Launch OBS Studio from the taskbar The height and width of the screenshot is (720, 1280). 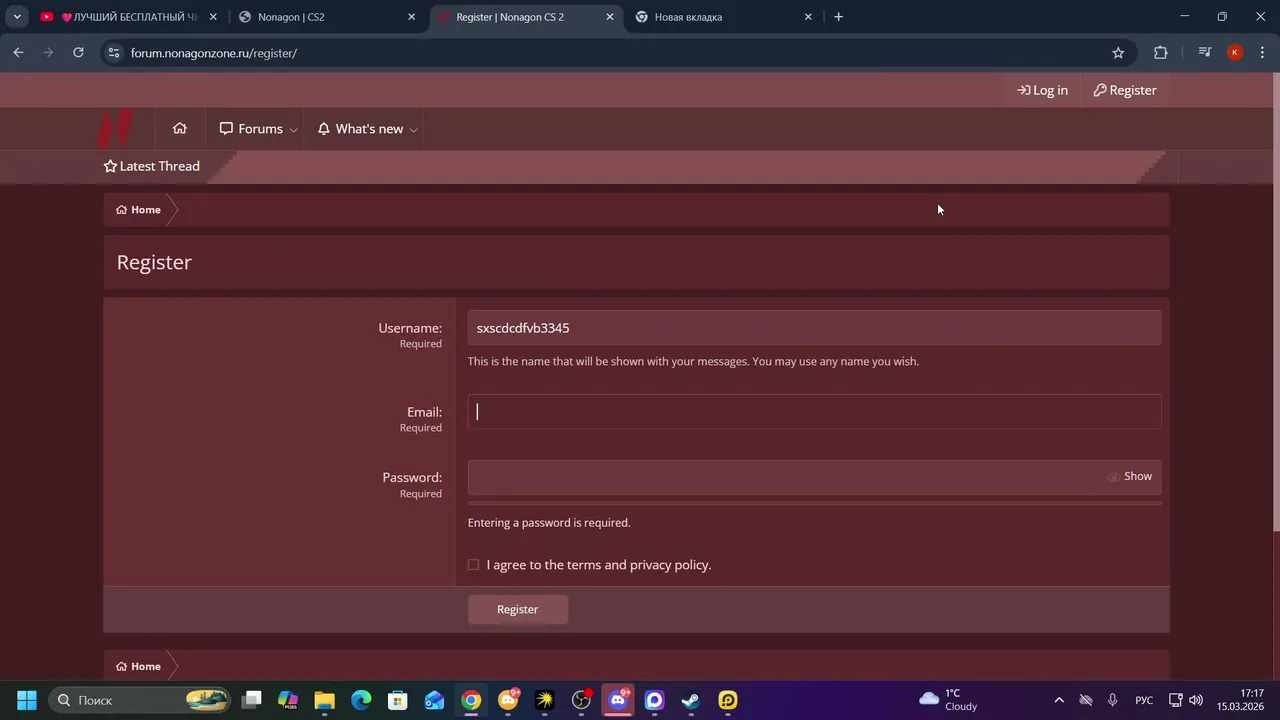(581, 700)
